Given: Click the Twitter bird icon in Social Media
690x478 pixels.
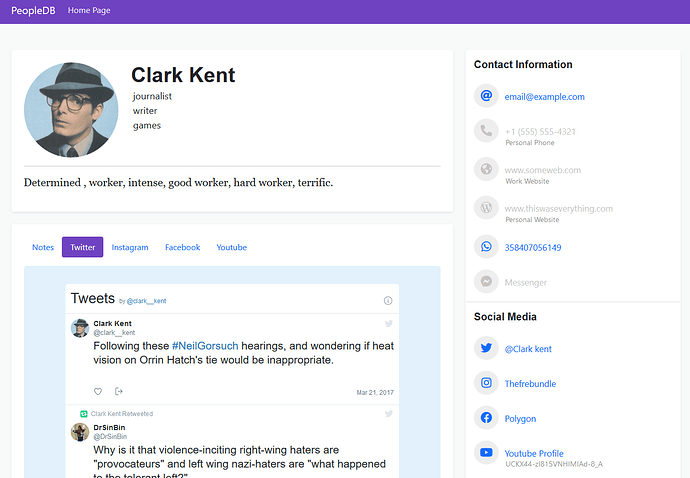Looking at the screenshot, I should click(x=486, y=348).
